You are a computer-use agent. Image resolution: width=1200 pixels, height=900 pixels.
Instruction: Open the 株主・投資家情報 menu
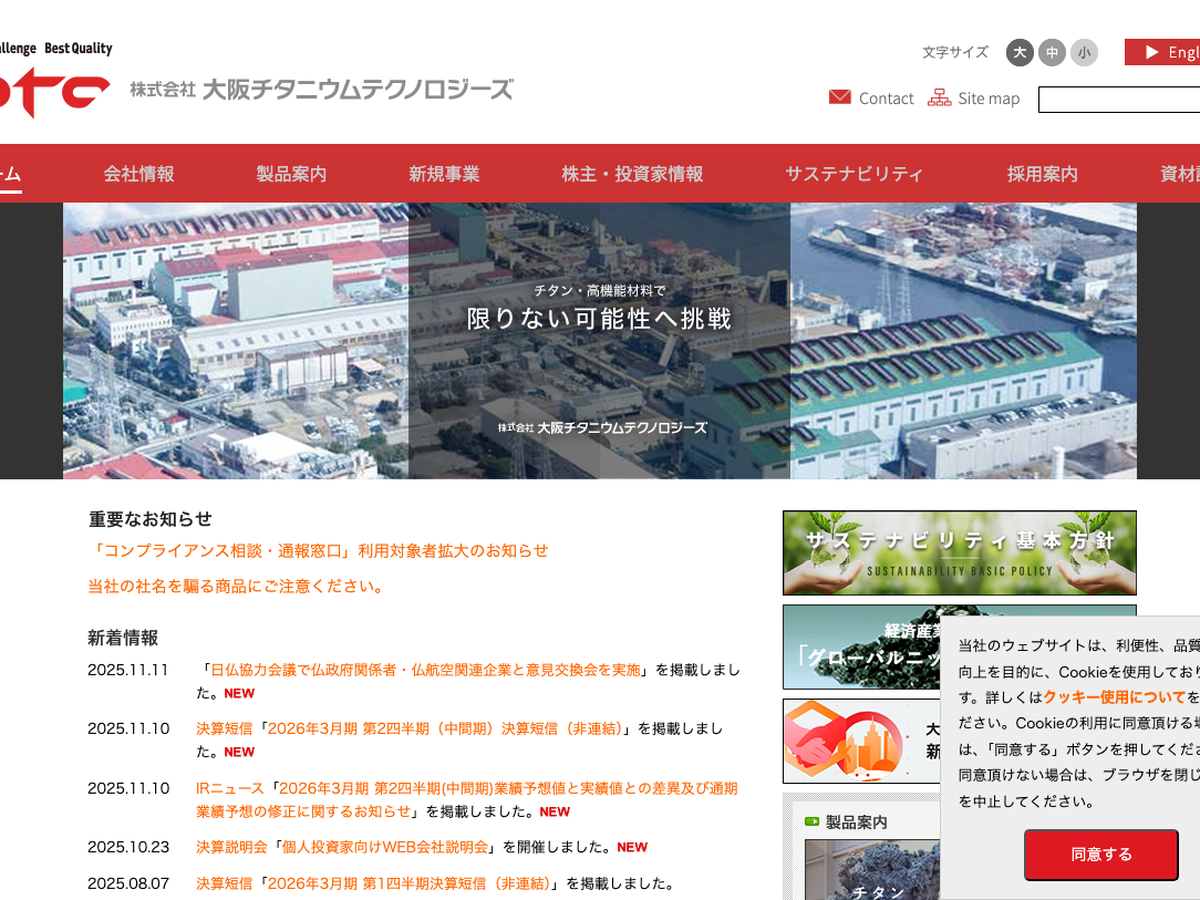point(632,174)
